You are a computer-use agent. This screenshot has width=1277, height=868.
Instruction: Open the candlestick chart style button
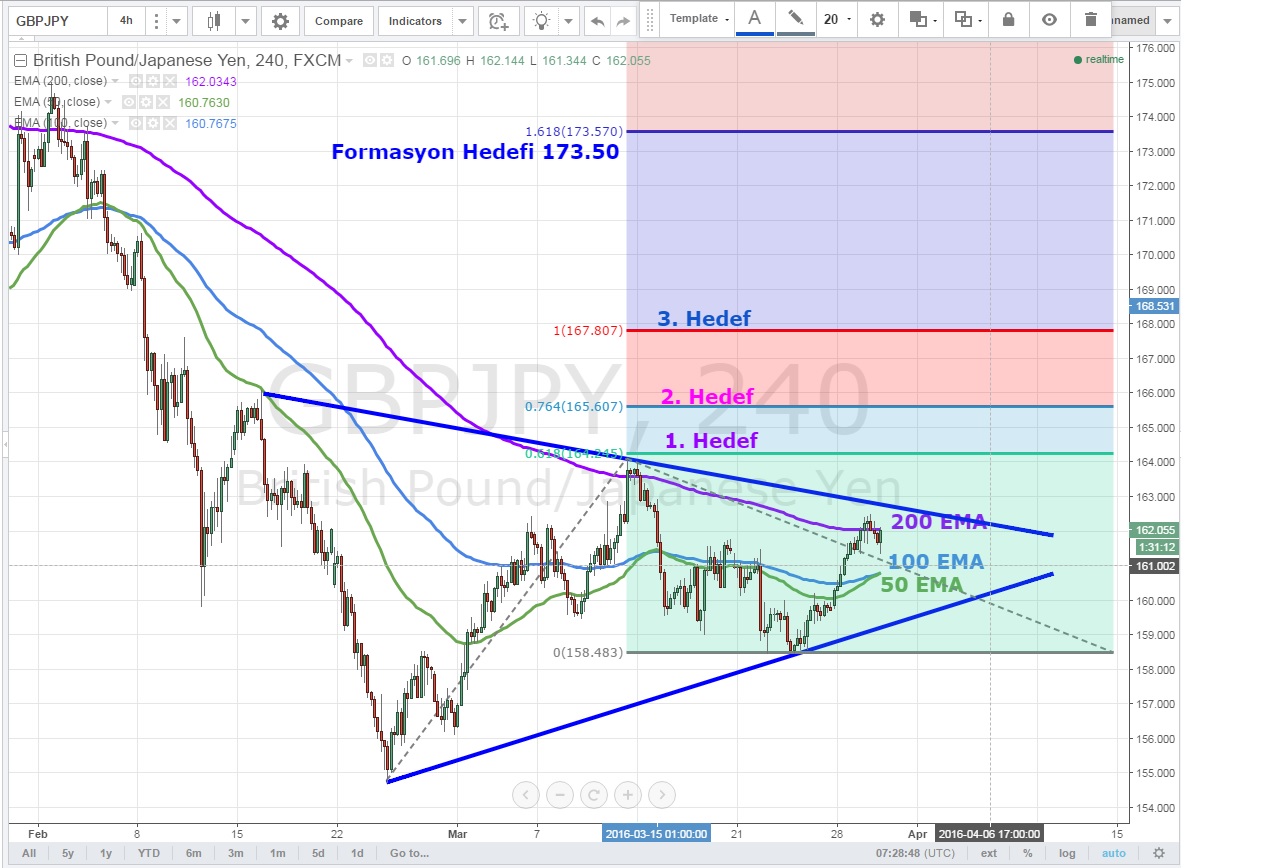tap(213, 21)
